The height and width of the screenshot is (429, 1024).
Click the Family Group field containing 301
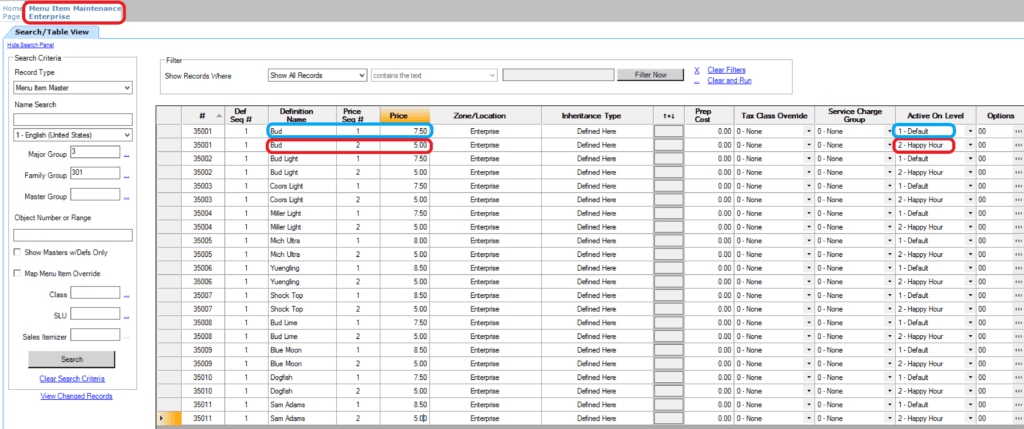point(95,173)
